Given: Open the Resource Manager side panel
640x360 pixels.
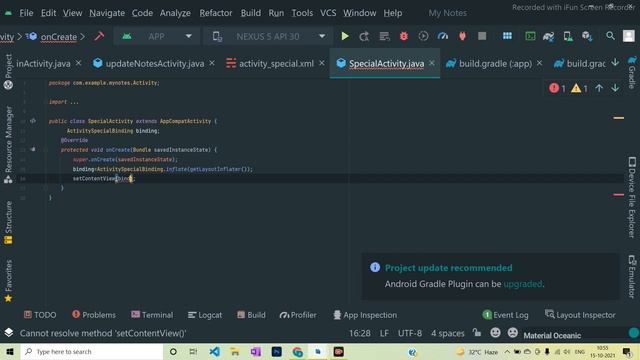Looking at the screenshot, I should (x=8, y=145).
